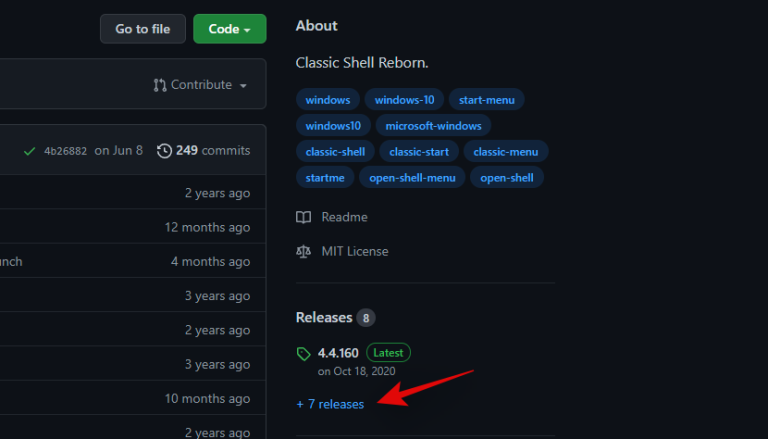Open the microsoft-windows topic tag
Viewport: 768px width, 439px height.
point(433,126)
